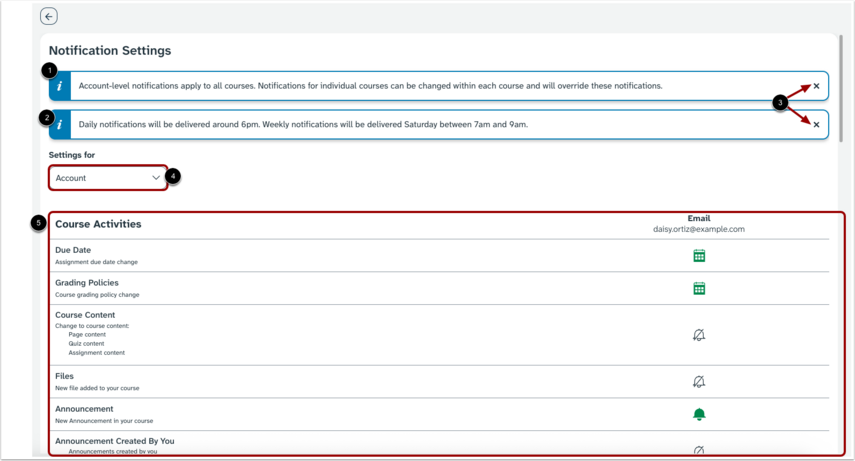The height and width of the screenshot is (461, 855).
Task: Click 'Page content' sub-item text
Action: click(87, 334)
